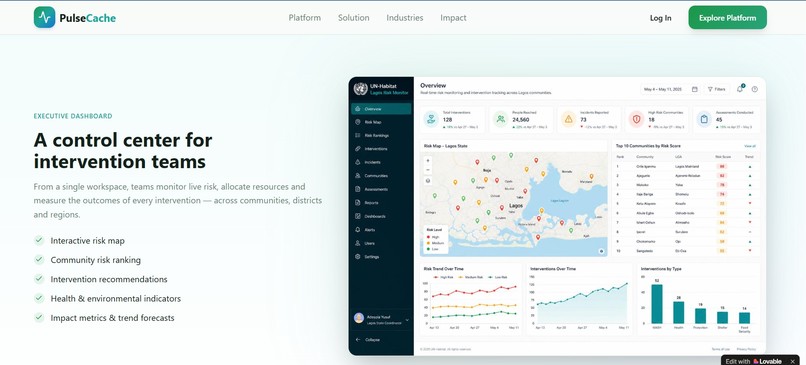Click the Food Security bar valued 14
This screenshot has height=365, width=806.
coord(744,318)
